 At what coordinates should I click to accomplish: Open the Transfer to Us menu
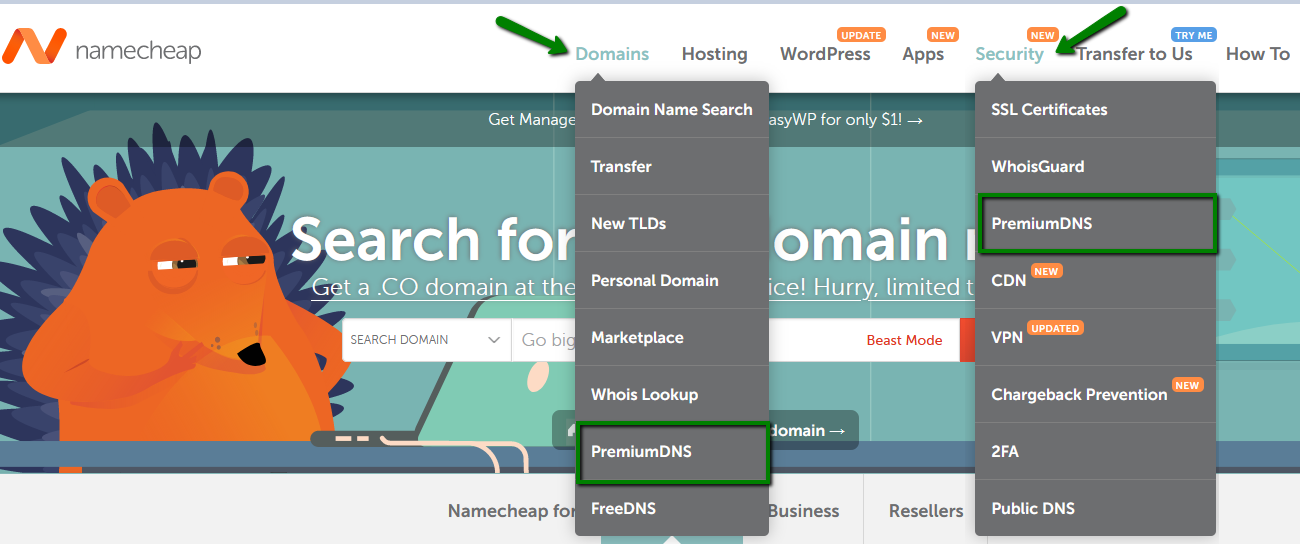1134,54
